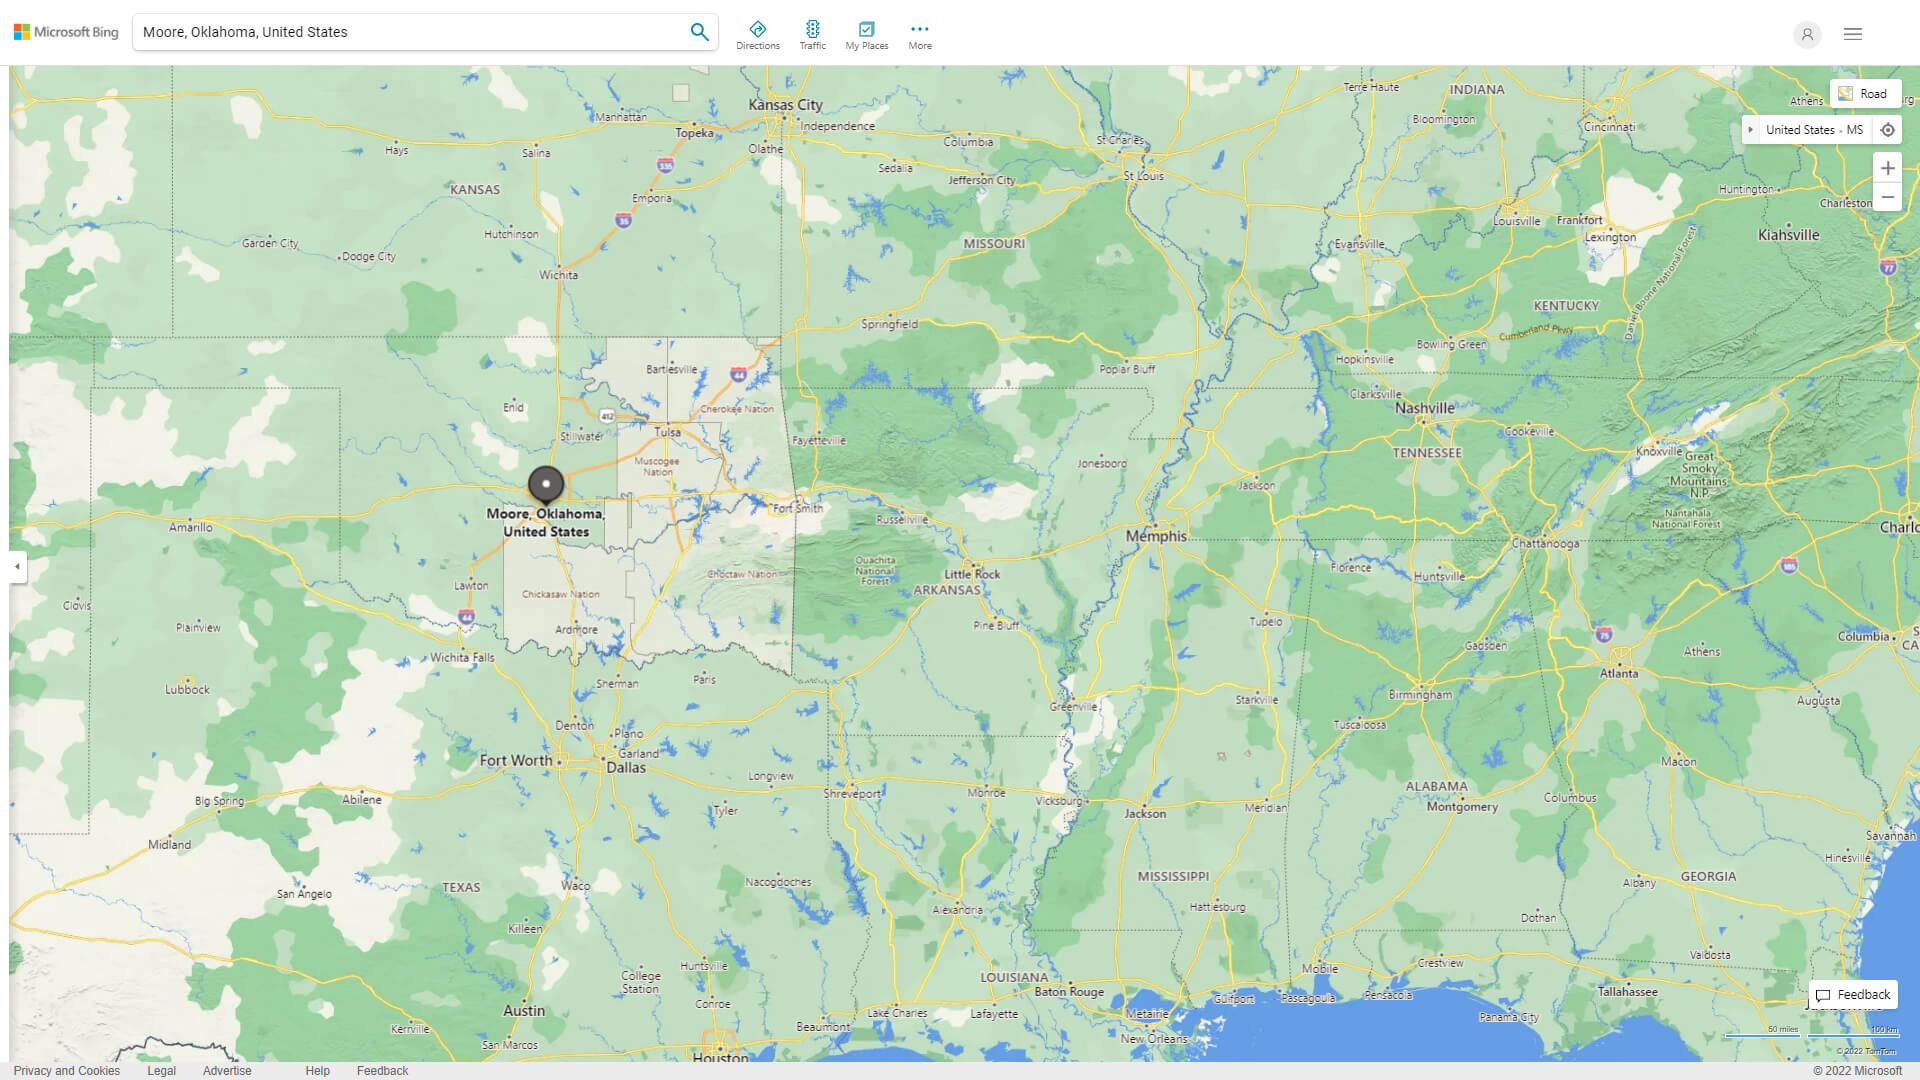
Task: Open the hamburger menu
Action: click(1852, 33)
